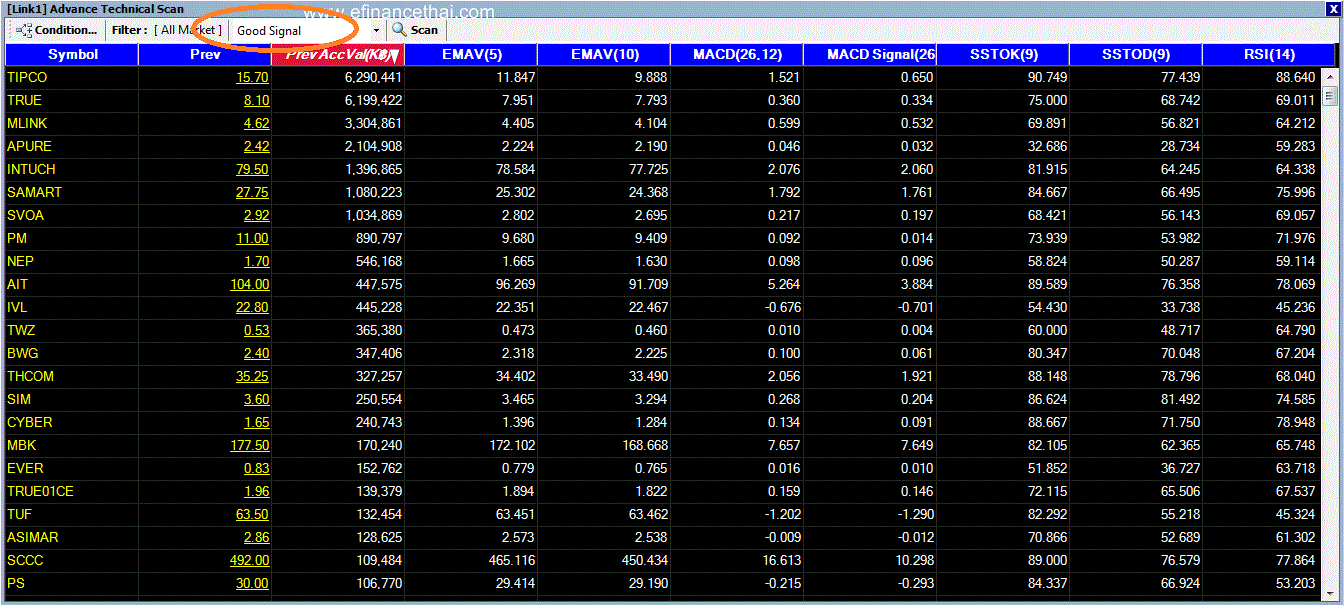The image size is (1344, 606).
Task: Select the TWZ symbol
Action: [21, 330]
